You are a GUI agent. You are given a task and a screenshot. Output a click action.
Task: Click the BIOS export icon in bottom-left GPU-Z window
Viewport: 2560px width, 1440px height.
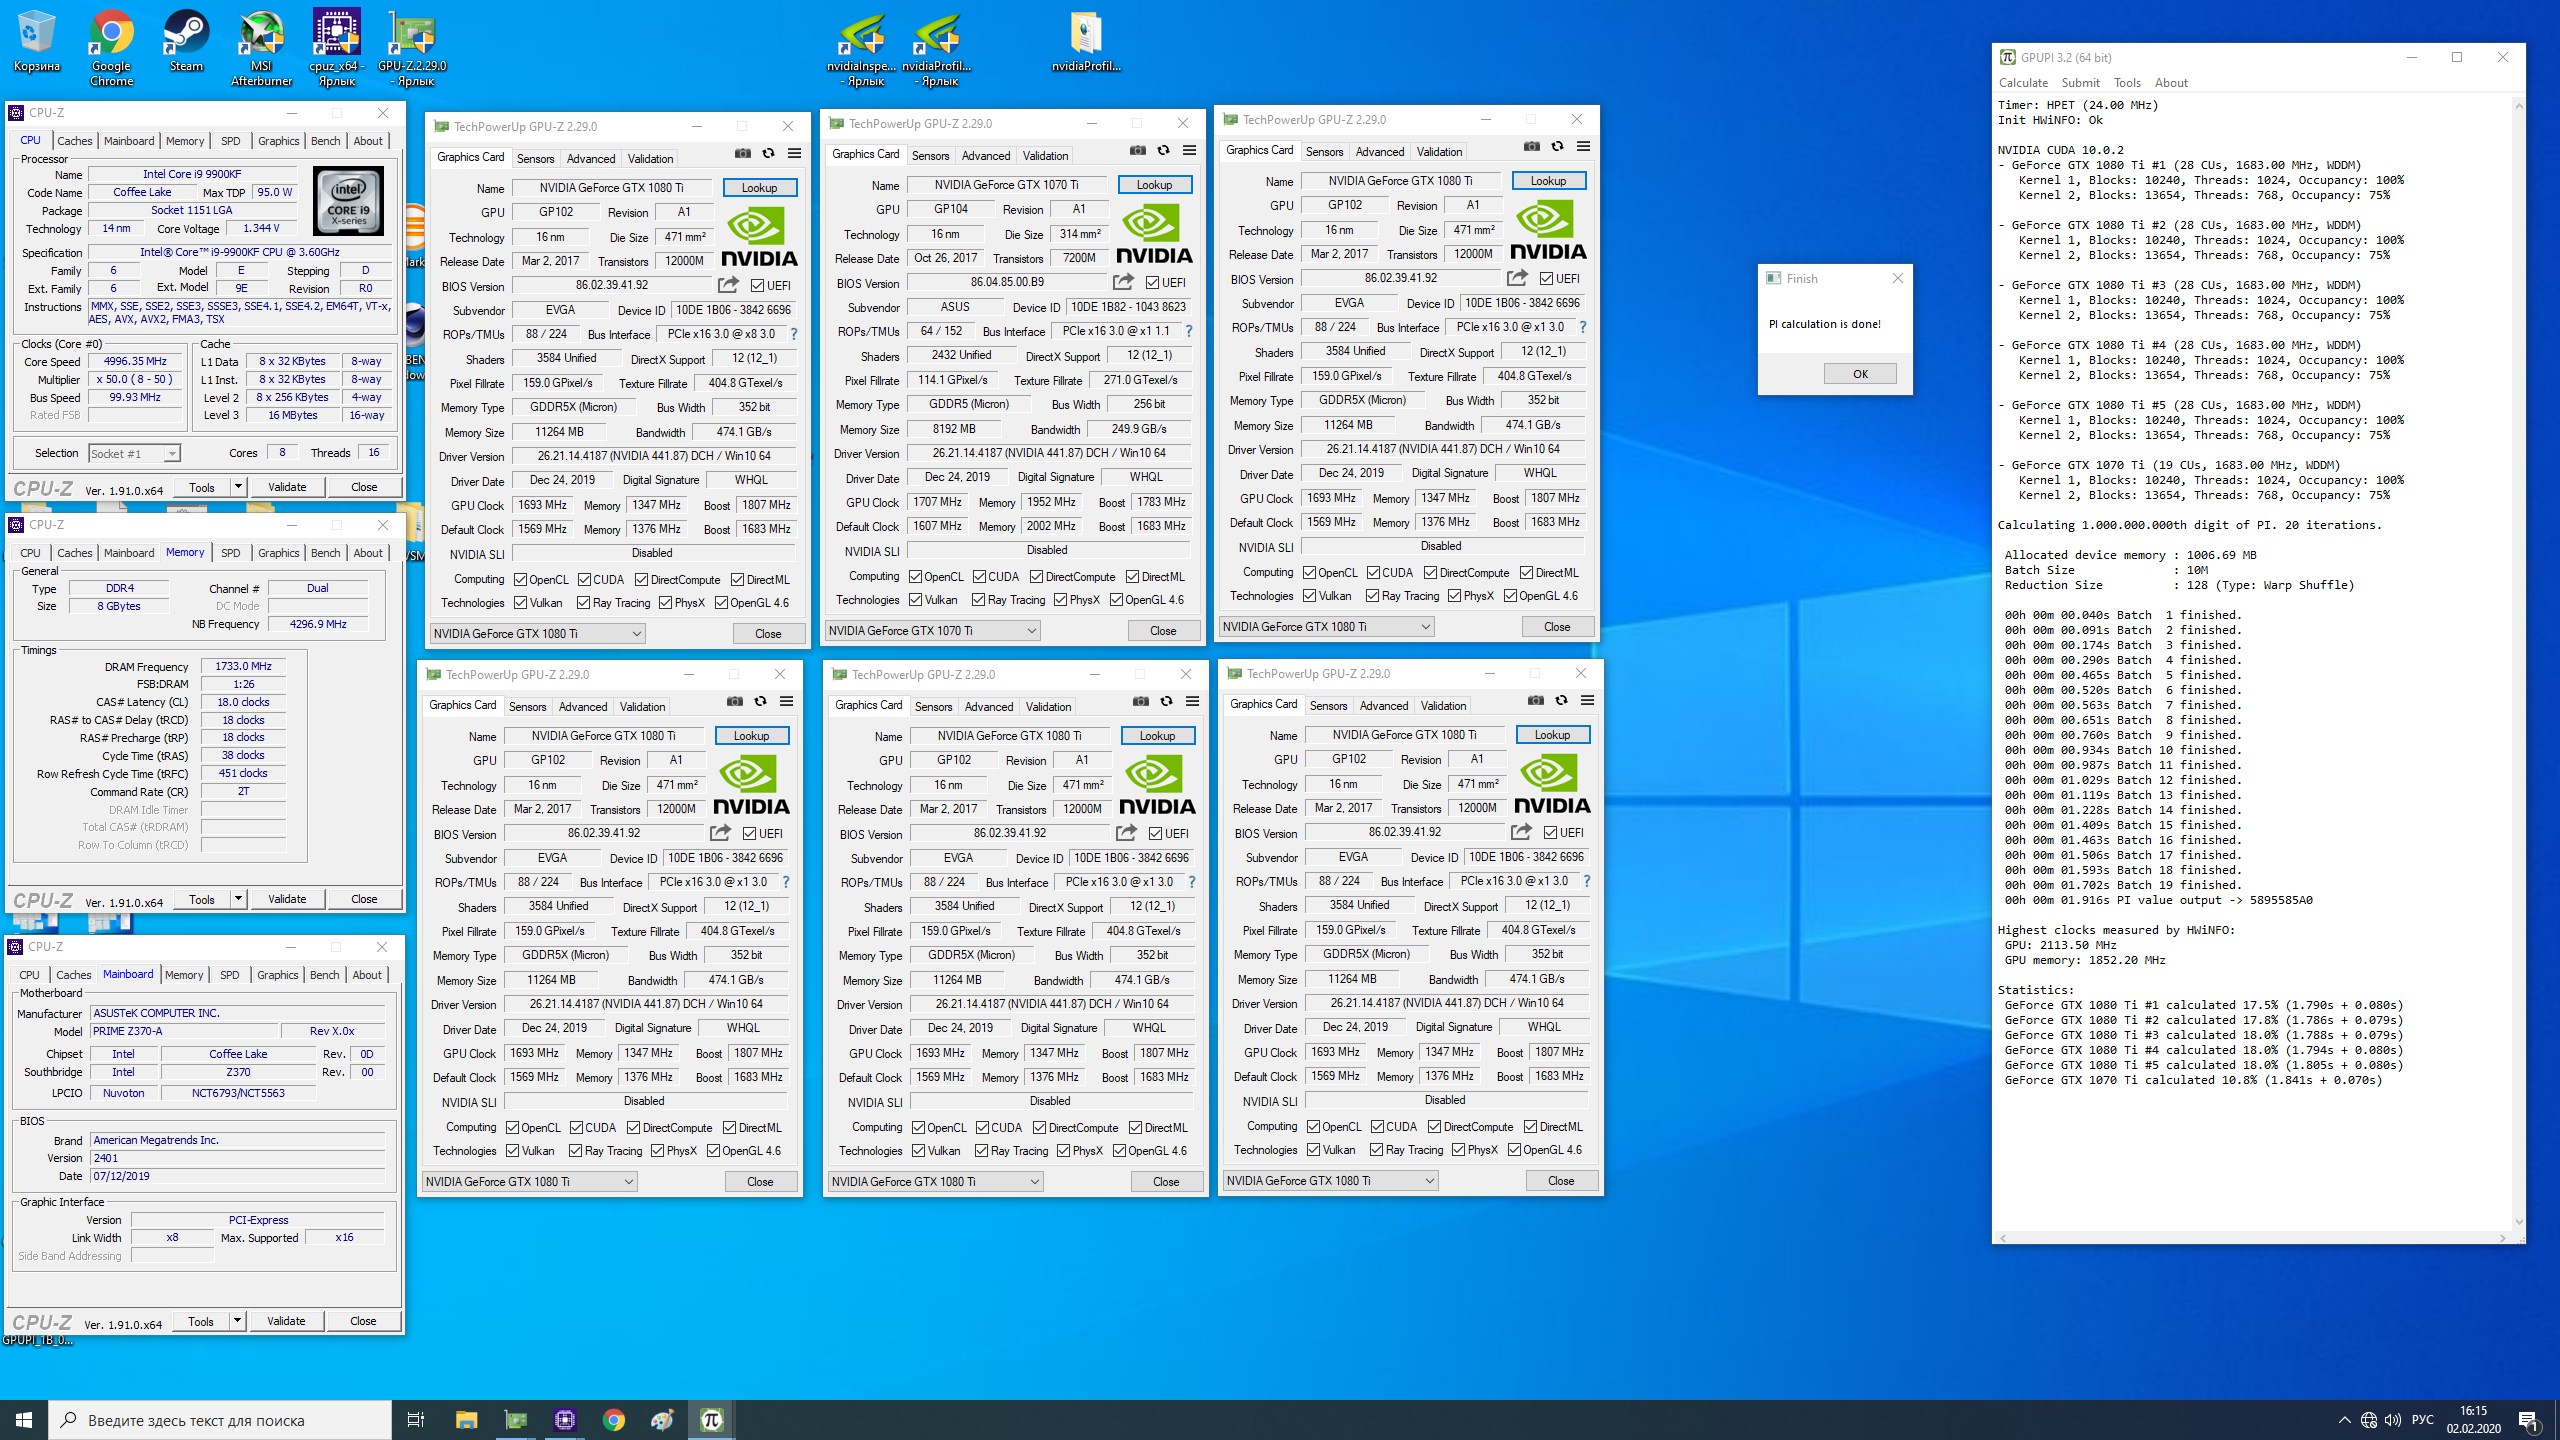[x=720, y=833]
